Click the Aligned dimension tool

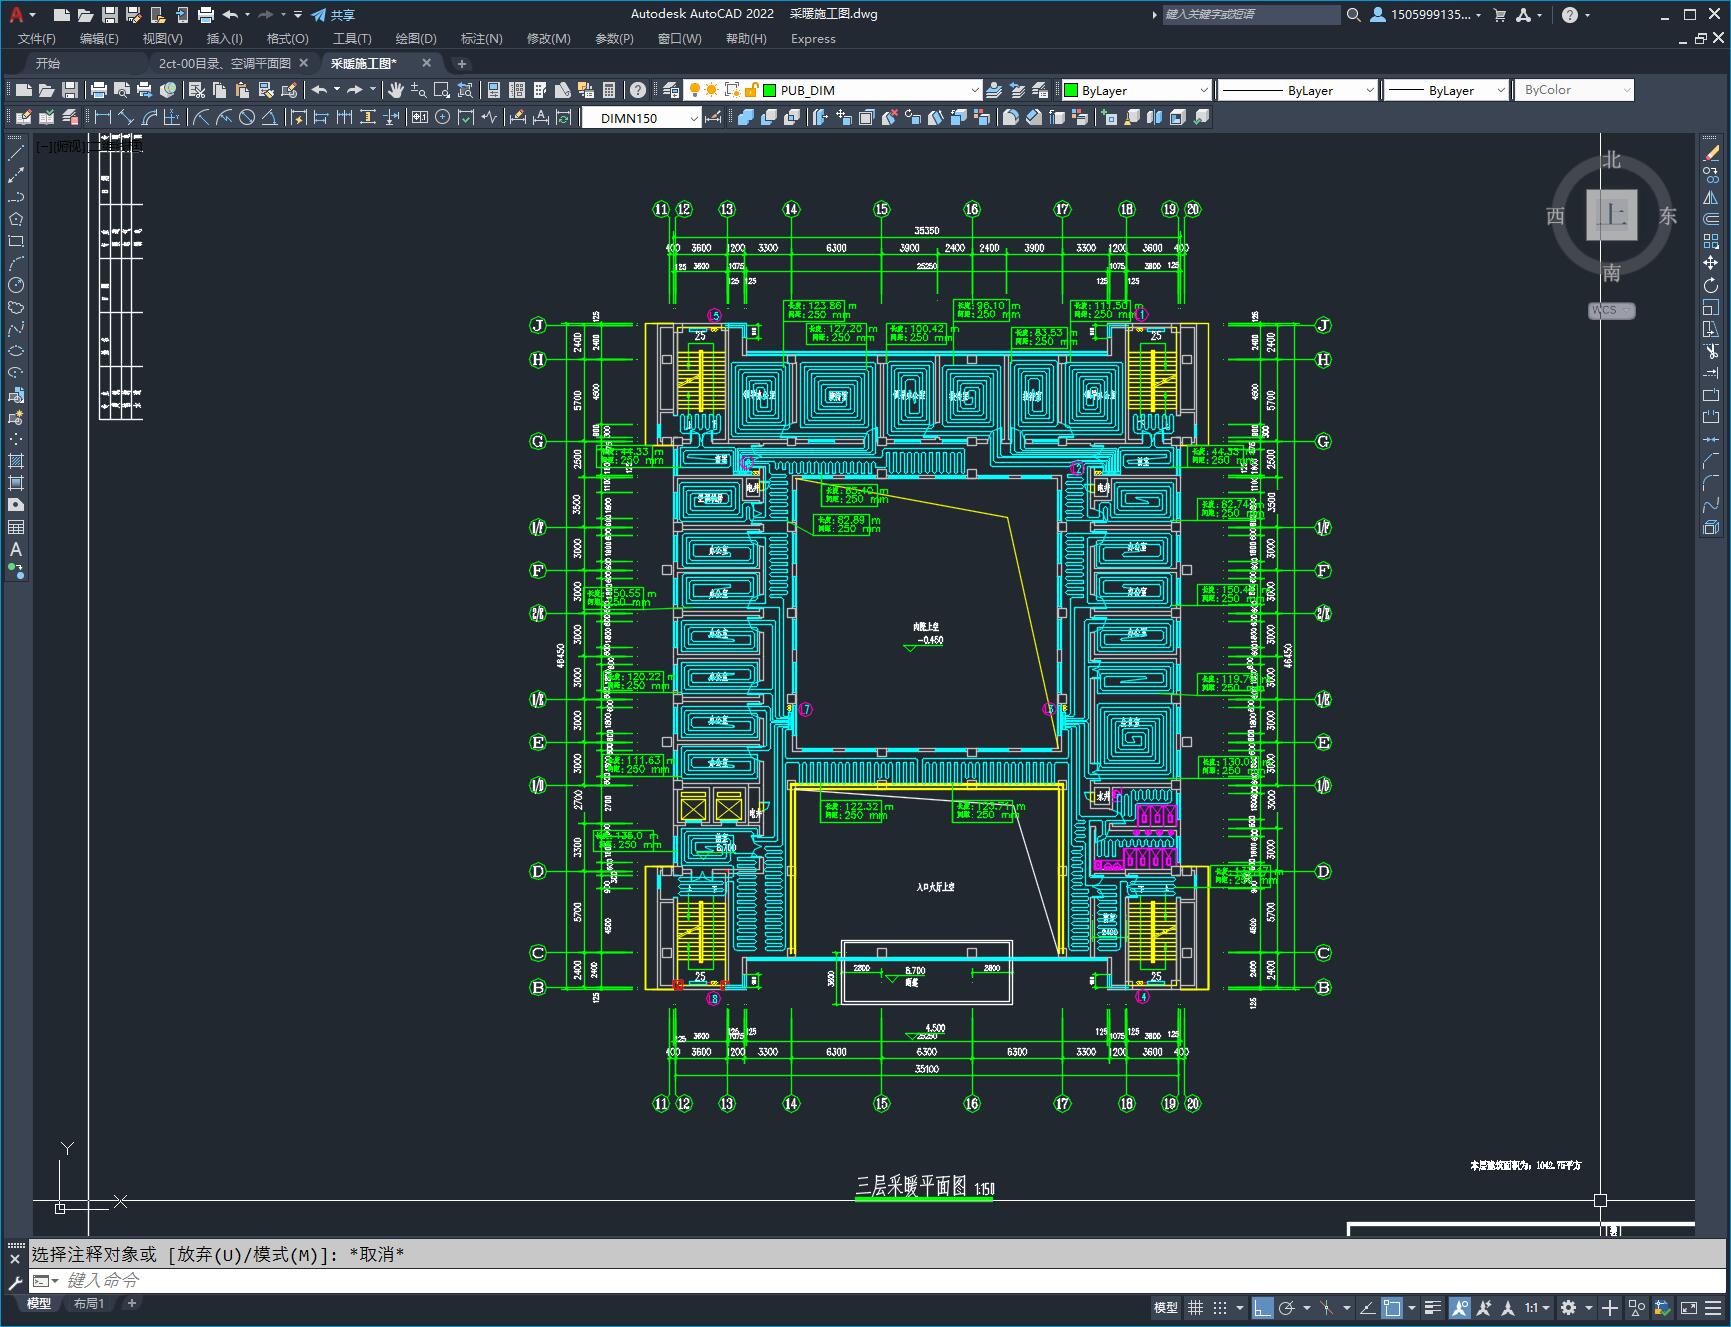125,117
